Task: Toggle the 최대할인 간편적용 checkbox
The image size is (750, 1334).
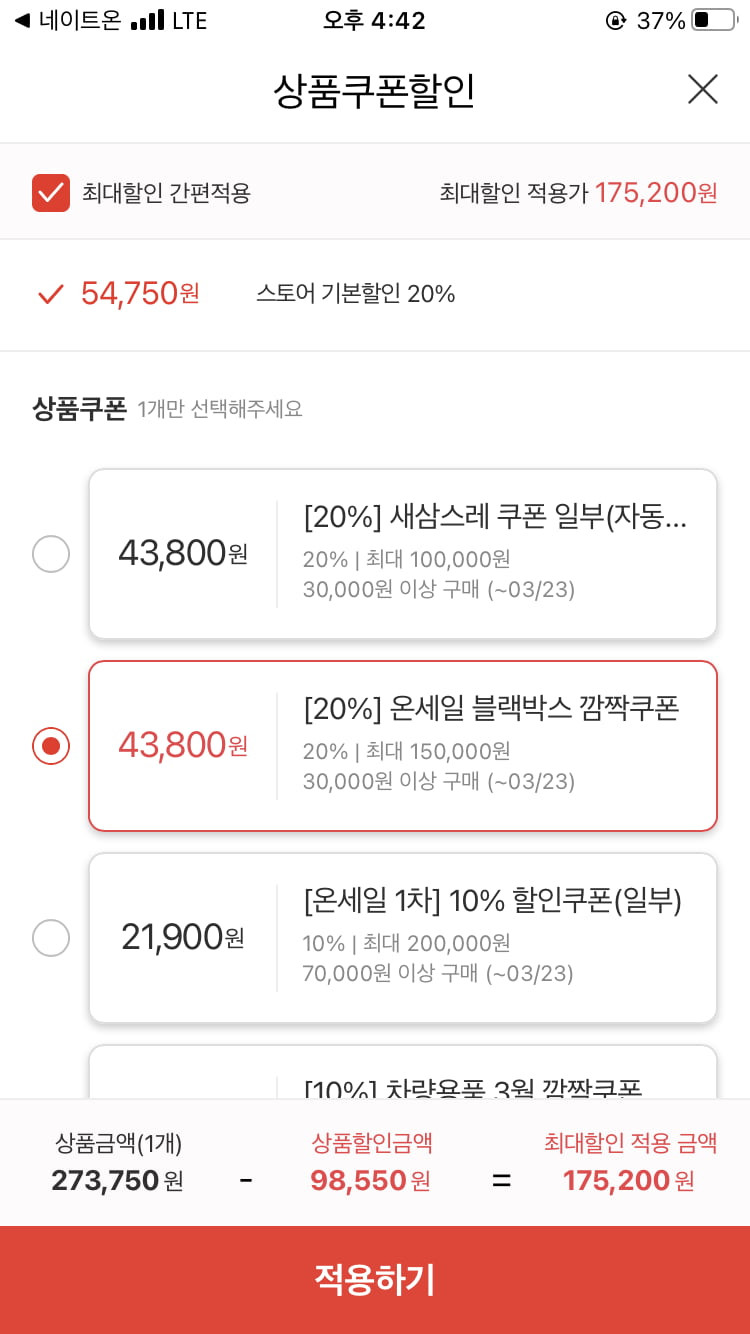Action: pyautogui.click(x=51, y=193)
